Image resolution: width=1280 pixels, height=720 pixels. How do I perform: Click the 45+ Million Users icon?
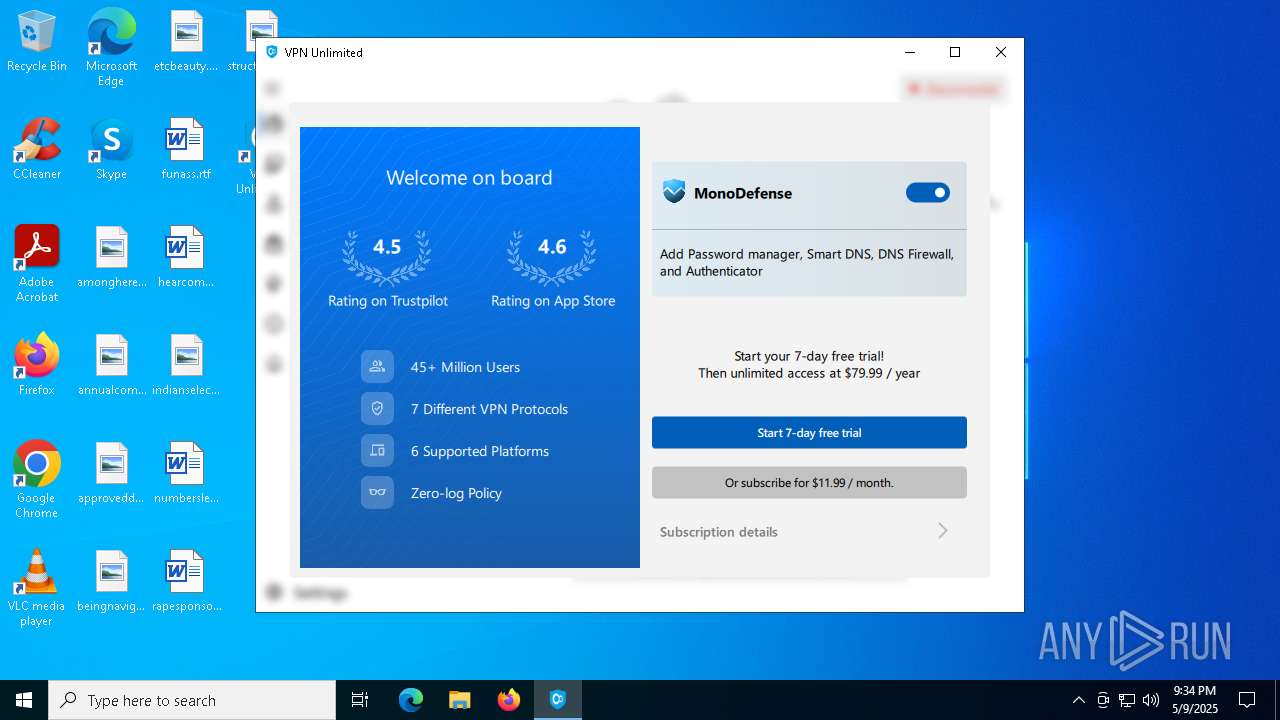tap(377, 367)
